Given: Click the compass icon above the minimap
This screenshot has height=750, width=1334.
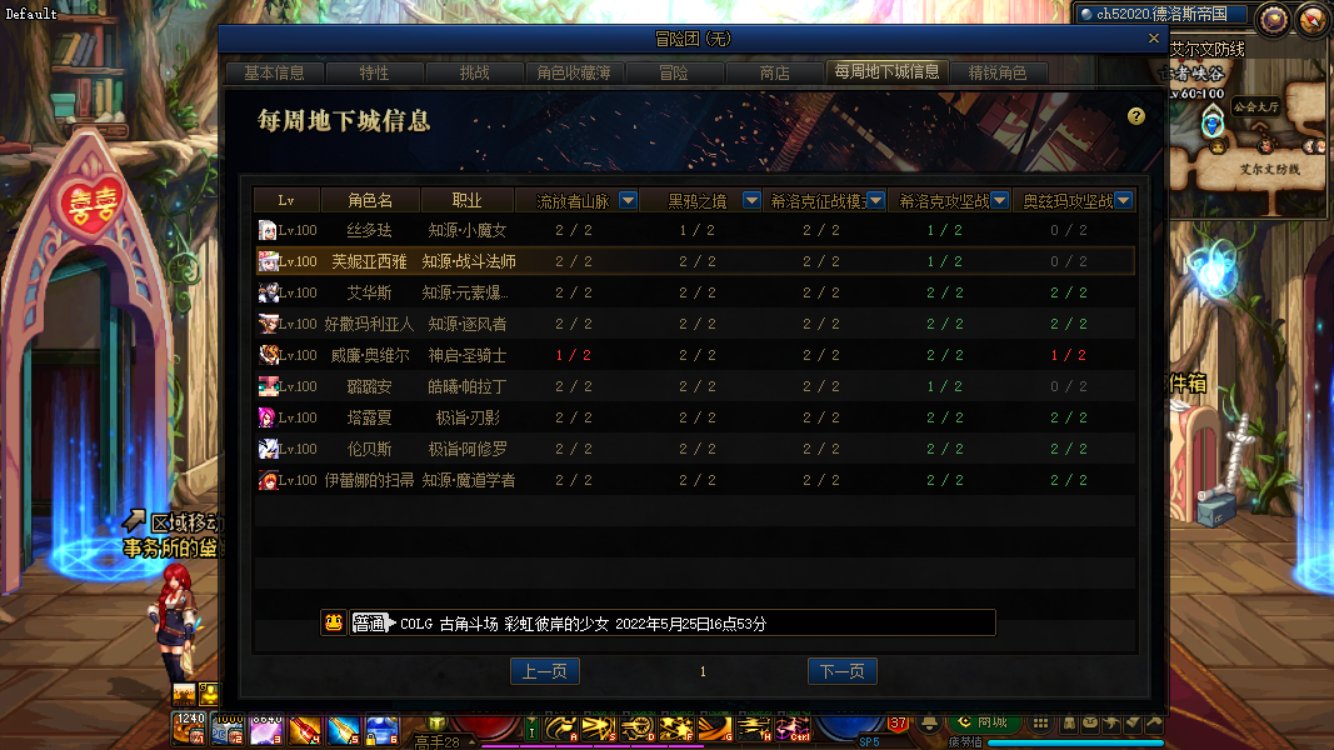Looking at the screenshot, I should tap(1312, 19).
